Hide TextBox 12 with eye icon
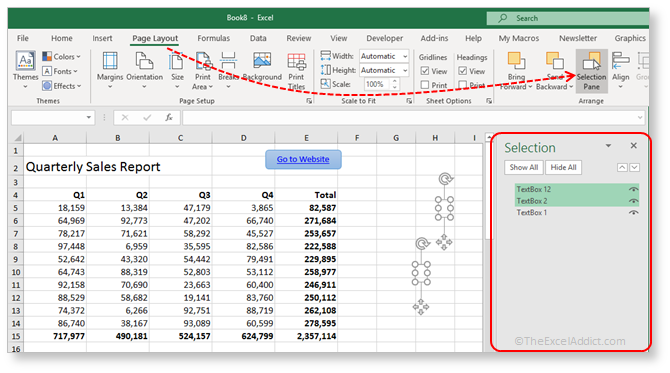Screen dimensions: 670x373 pos(634,189)
